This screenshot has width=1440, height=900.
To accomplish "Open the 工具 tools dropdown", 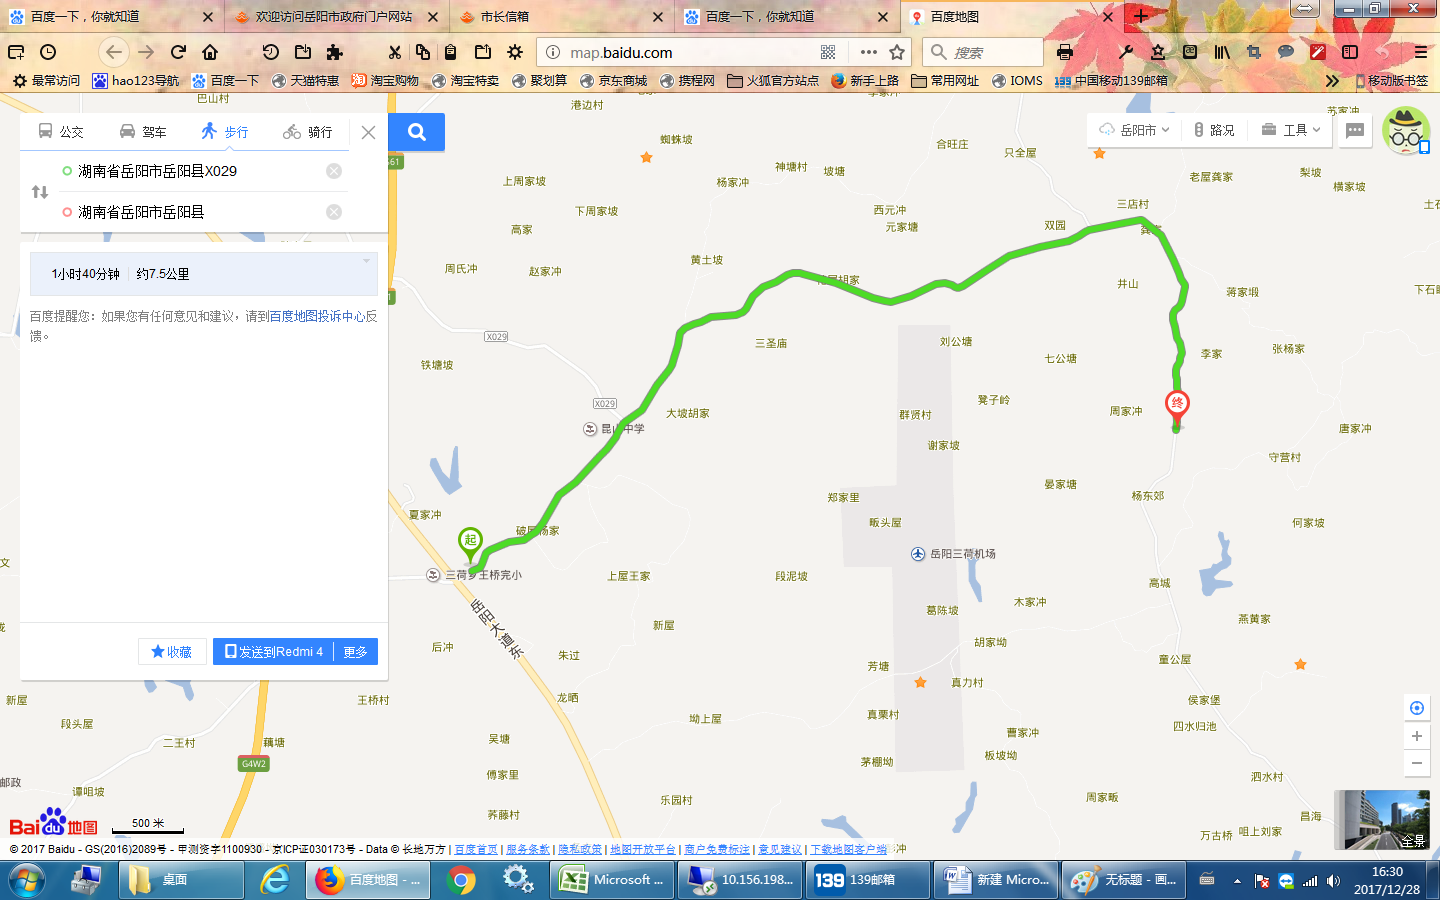I will point(1291,130).
